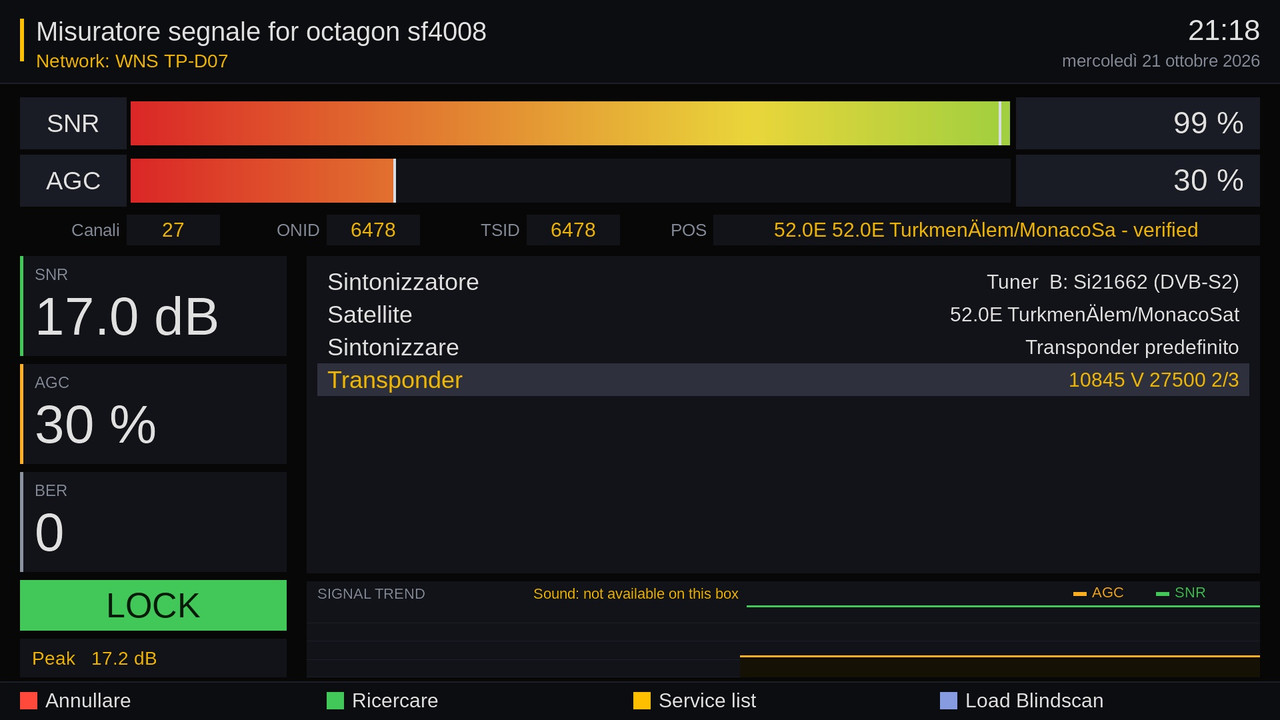Click the POS orbital position value
The height and width of the screenshot is (720, 1280).
[986, 230]
